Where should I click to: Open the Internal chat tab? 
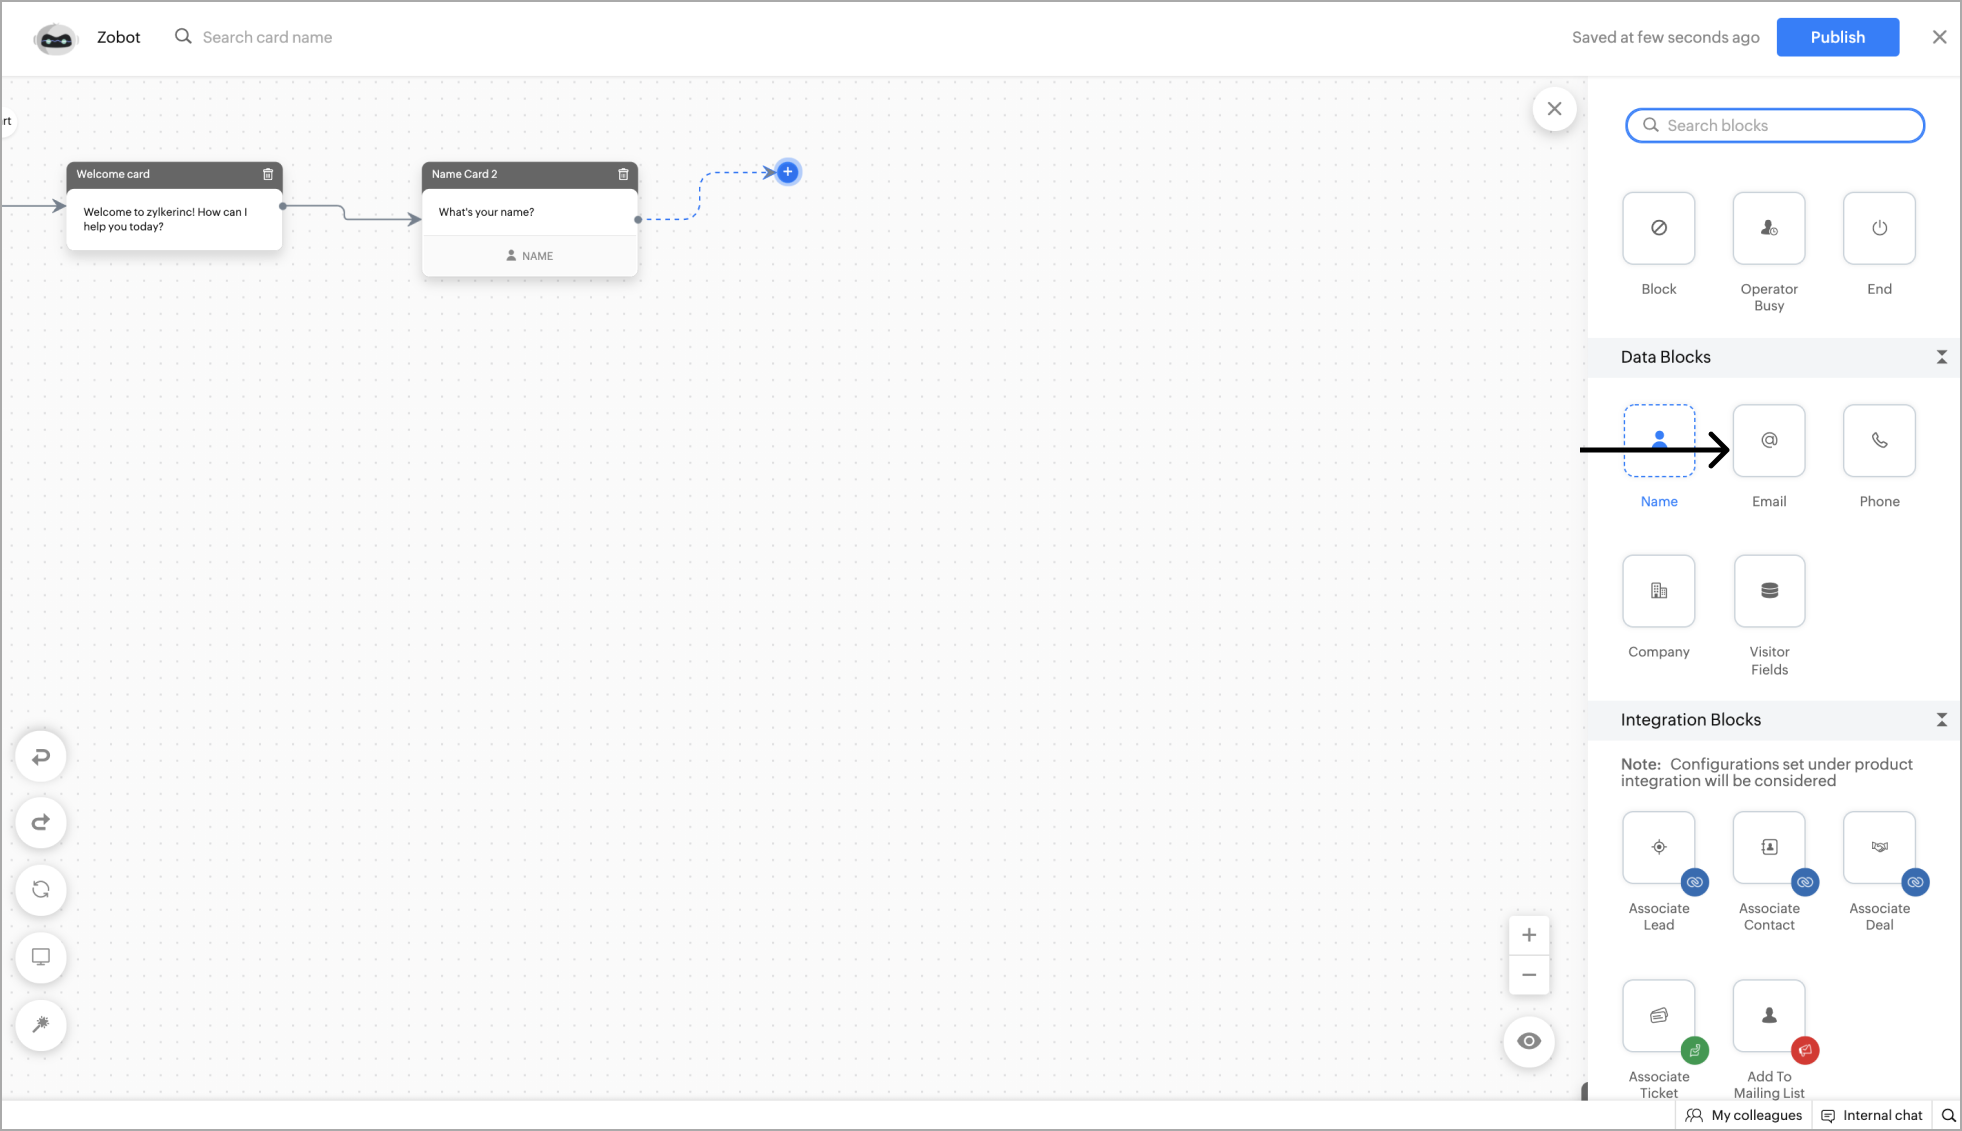(1871, 1115)
